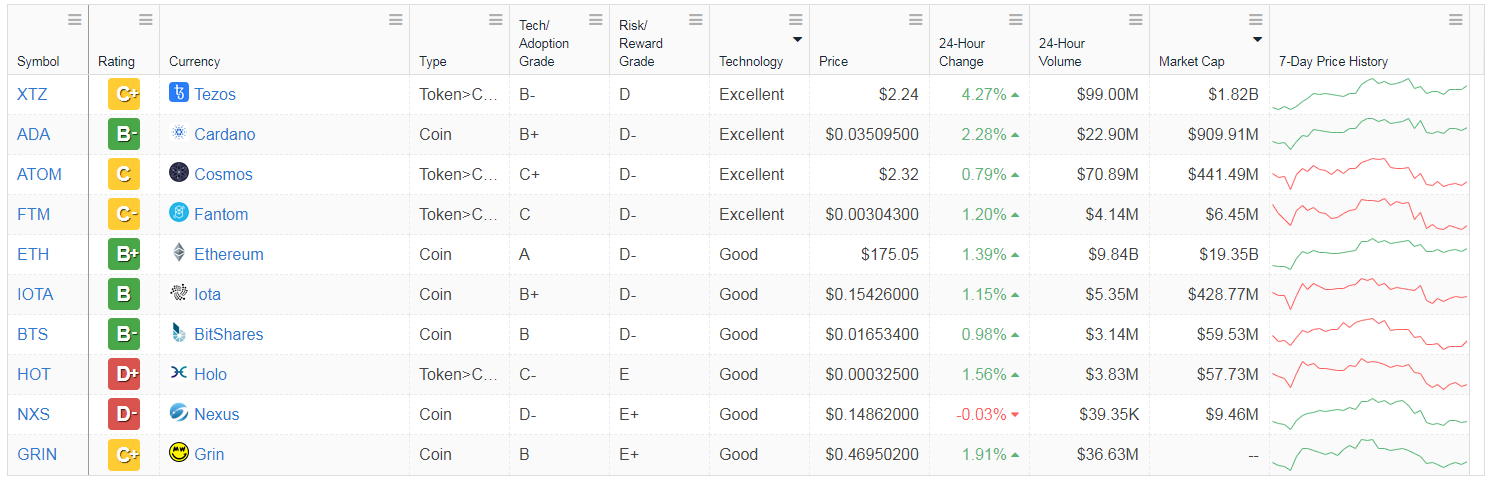This screenshot has height=479, width=1490.
Task: Sort by the Market Cap column header
Action: pos(1191,61)
